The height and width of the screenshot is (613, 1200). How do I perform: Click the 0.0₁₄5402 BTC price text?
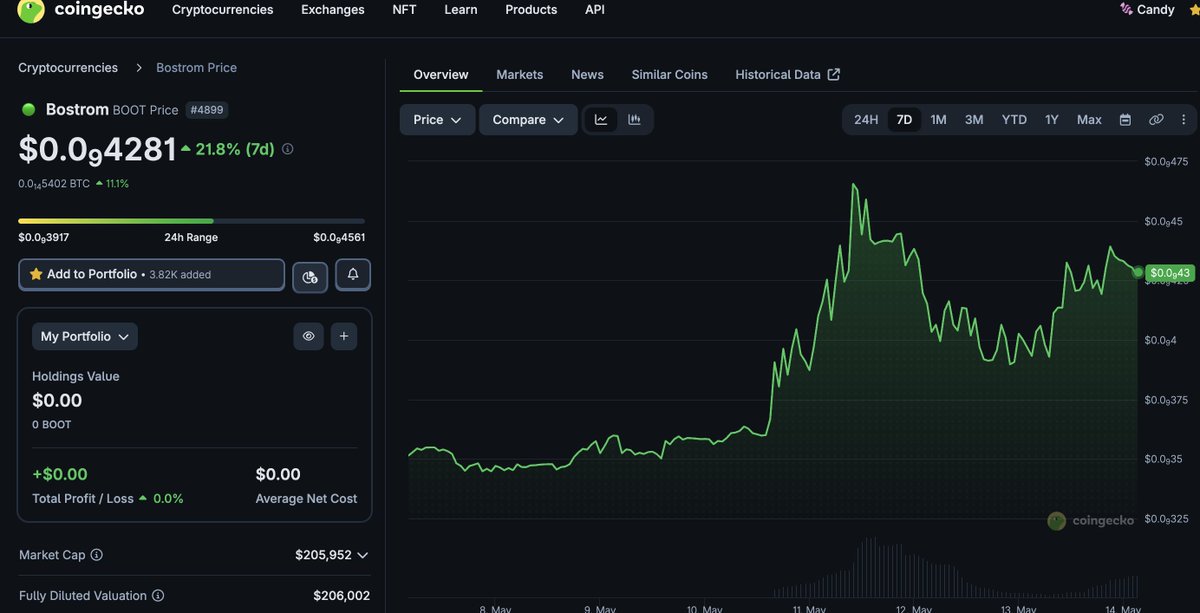tap(54, 184)
